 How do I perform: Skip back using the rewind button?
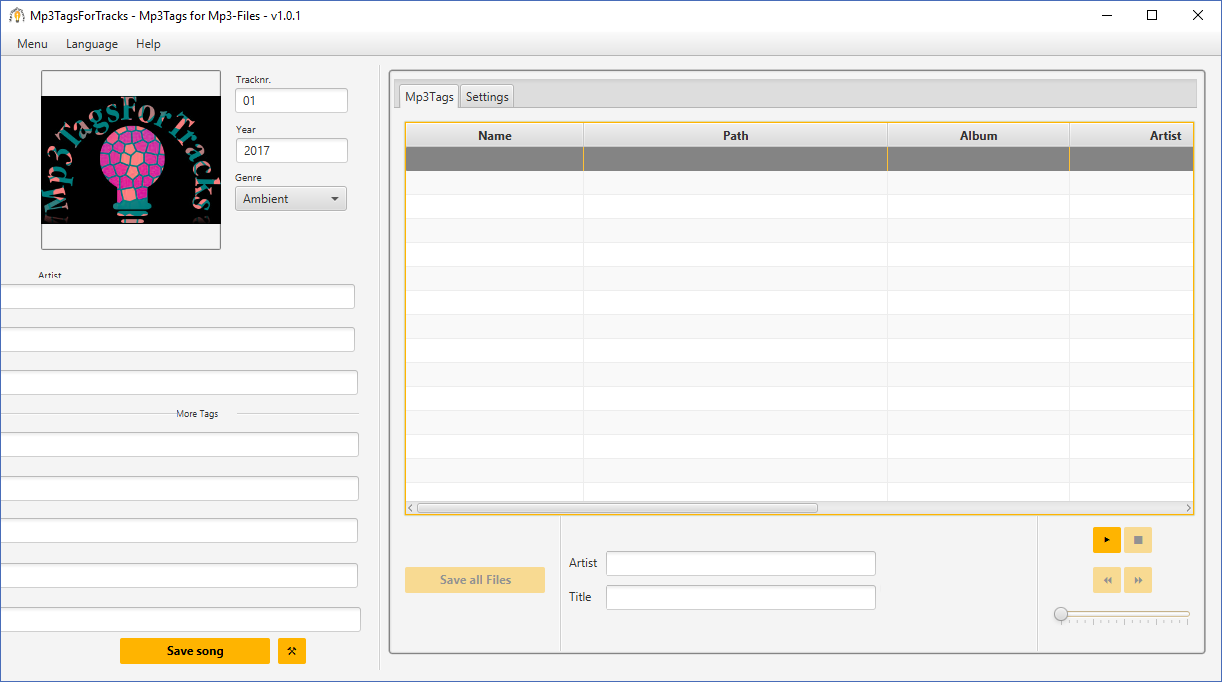pos(1106,580)
